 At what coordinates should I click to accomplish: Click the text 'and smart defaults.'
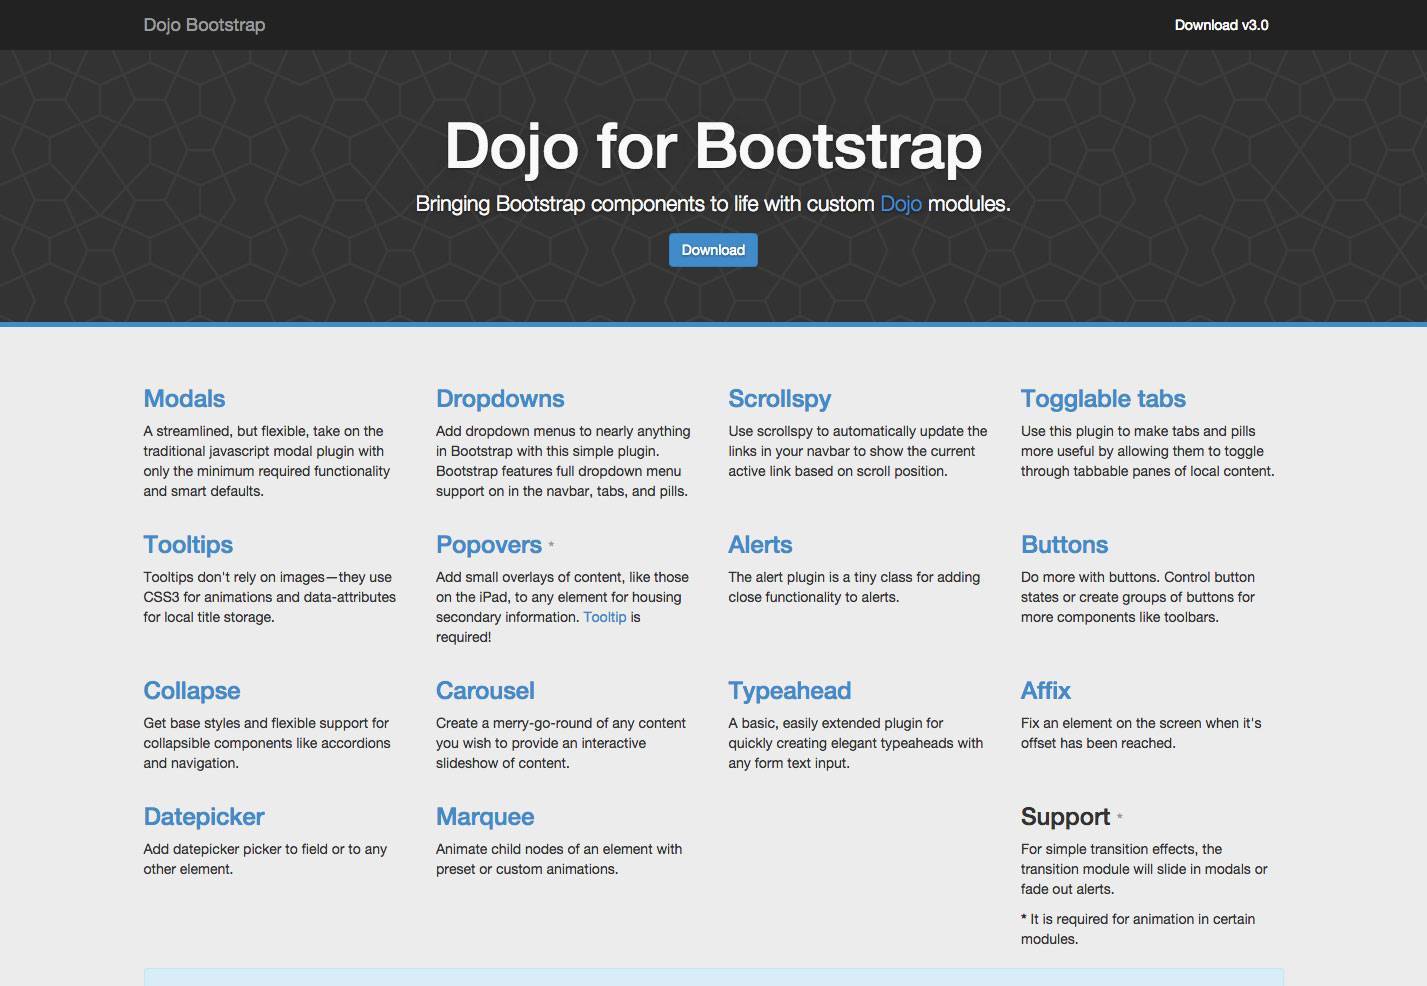(203, 491)
